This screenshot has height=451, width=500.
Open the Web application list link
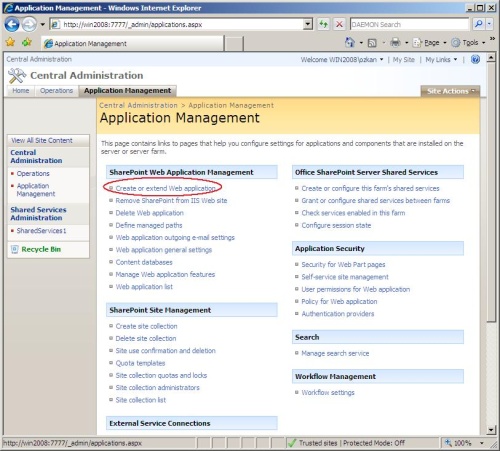click(144, 287)
